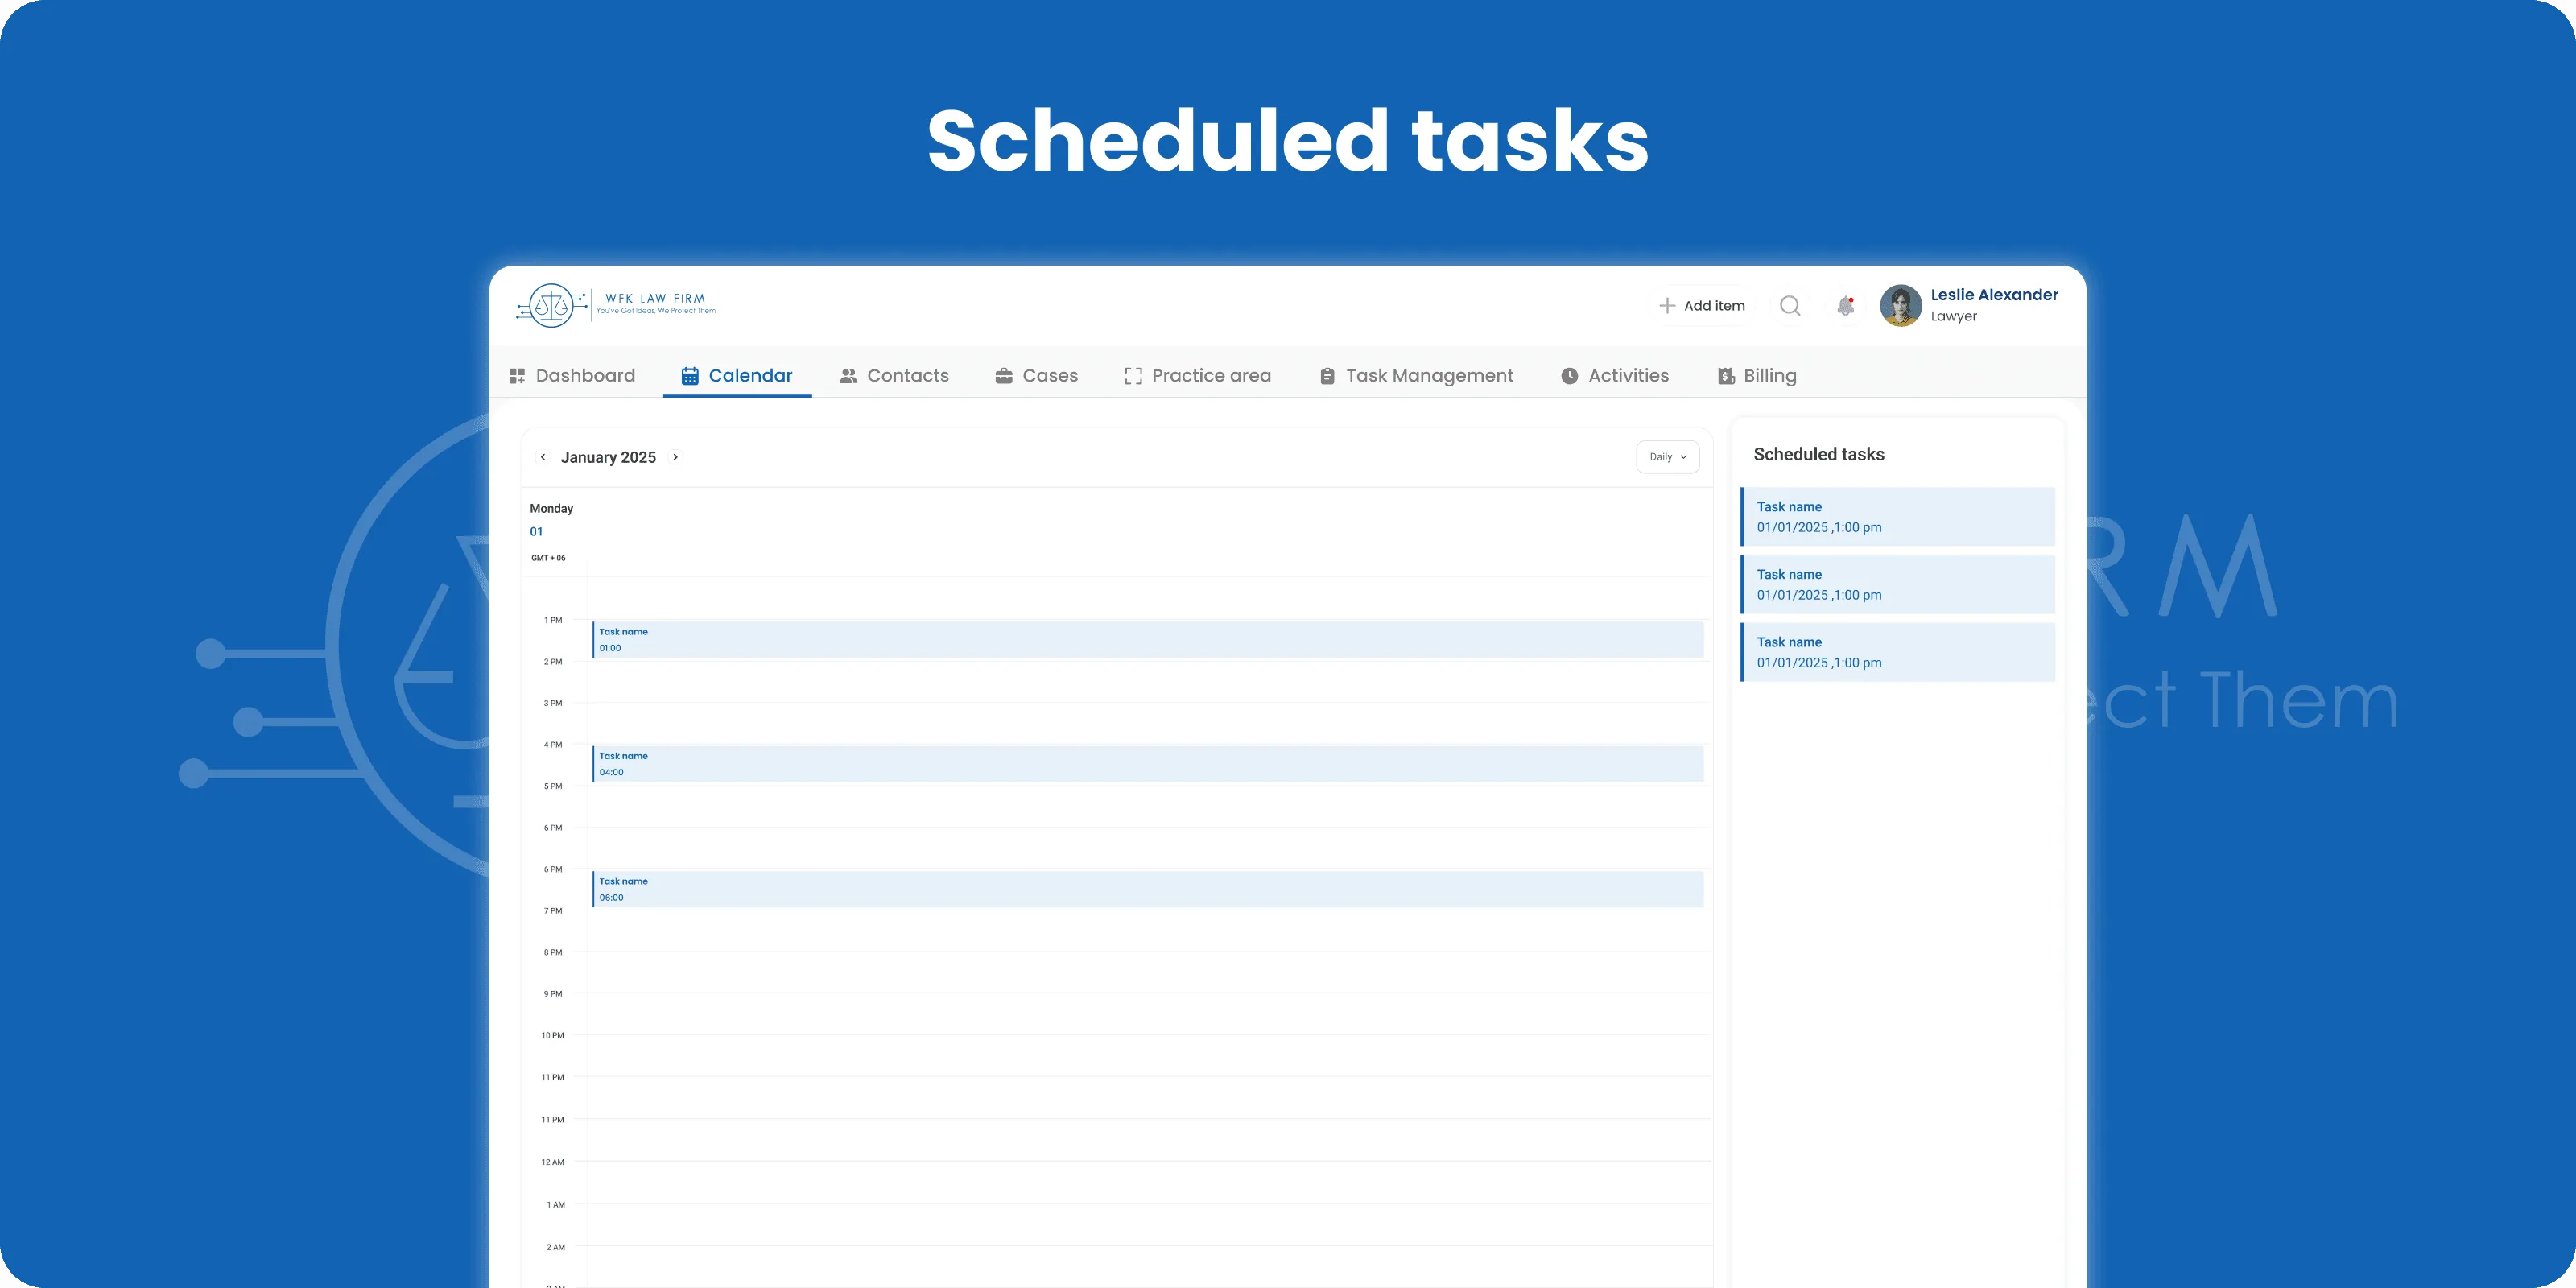Go to previous period before January 2025
Viewport: 2576px width, 1288px height.
[x=543, y=457]
